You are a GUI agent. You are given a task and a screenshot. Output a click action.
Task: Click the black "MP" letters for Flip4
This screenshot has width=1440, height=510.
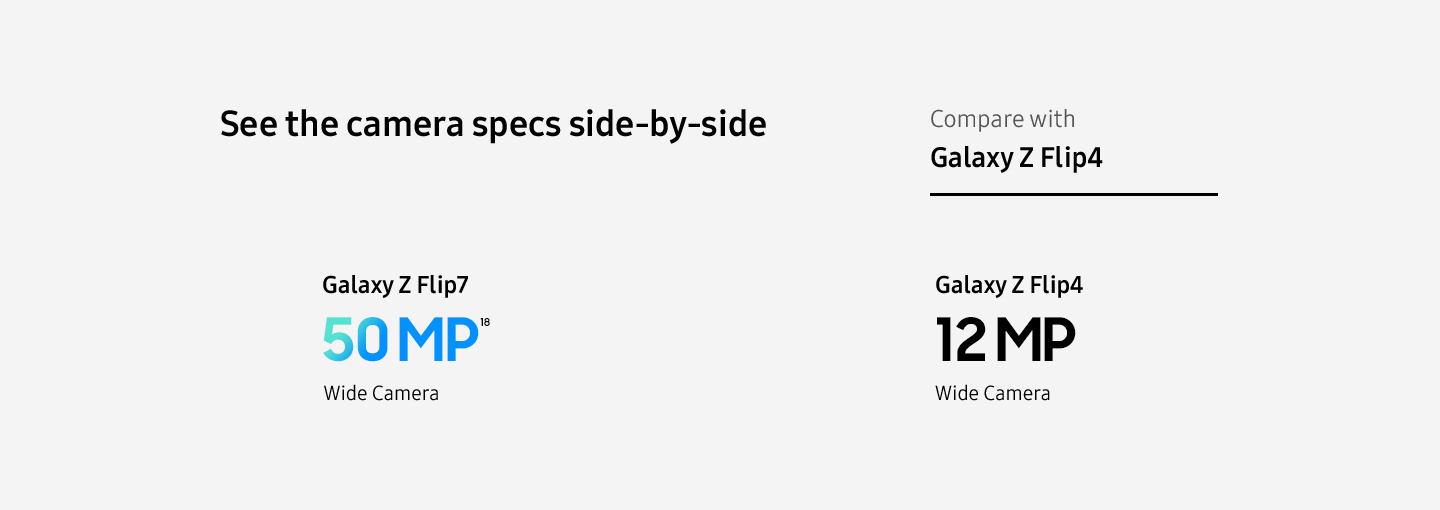[x=1035, y=340]
